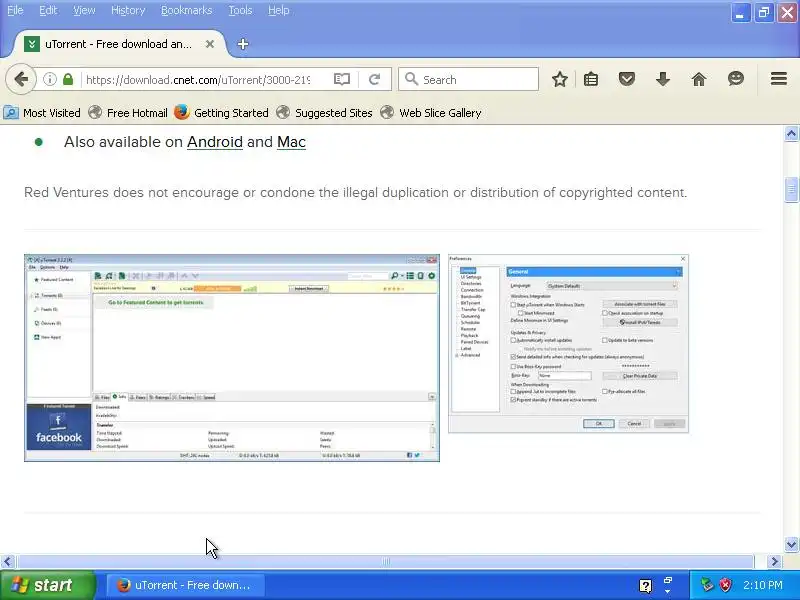The width and height of the screenshot is (800, 600).
Task: Open the Edit menu
Action: pyautogui.click(x=48, y=10)
